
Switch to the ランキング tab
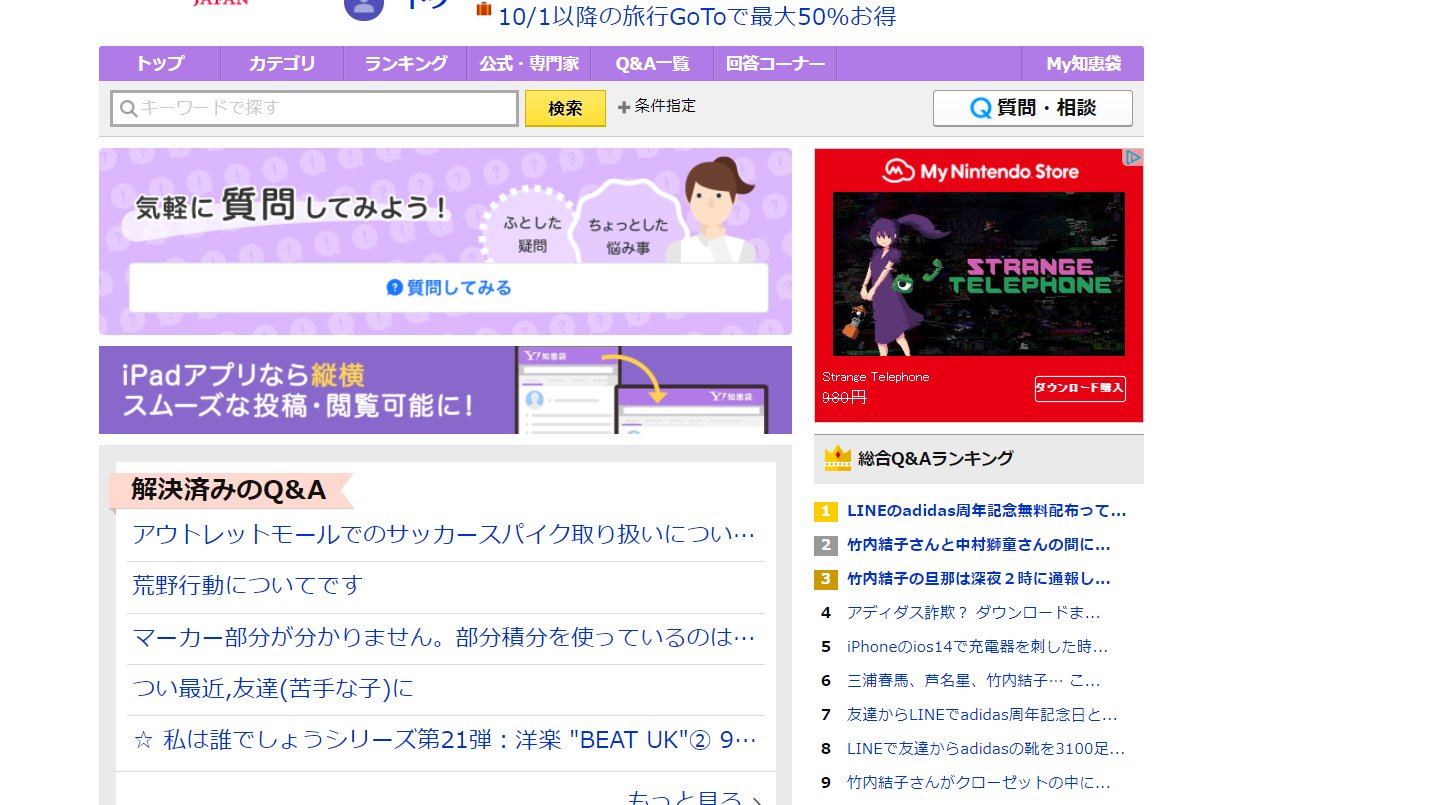coord(405,64)
